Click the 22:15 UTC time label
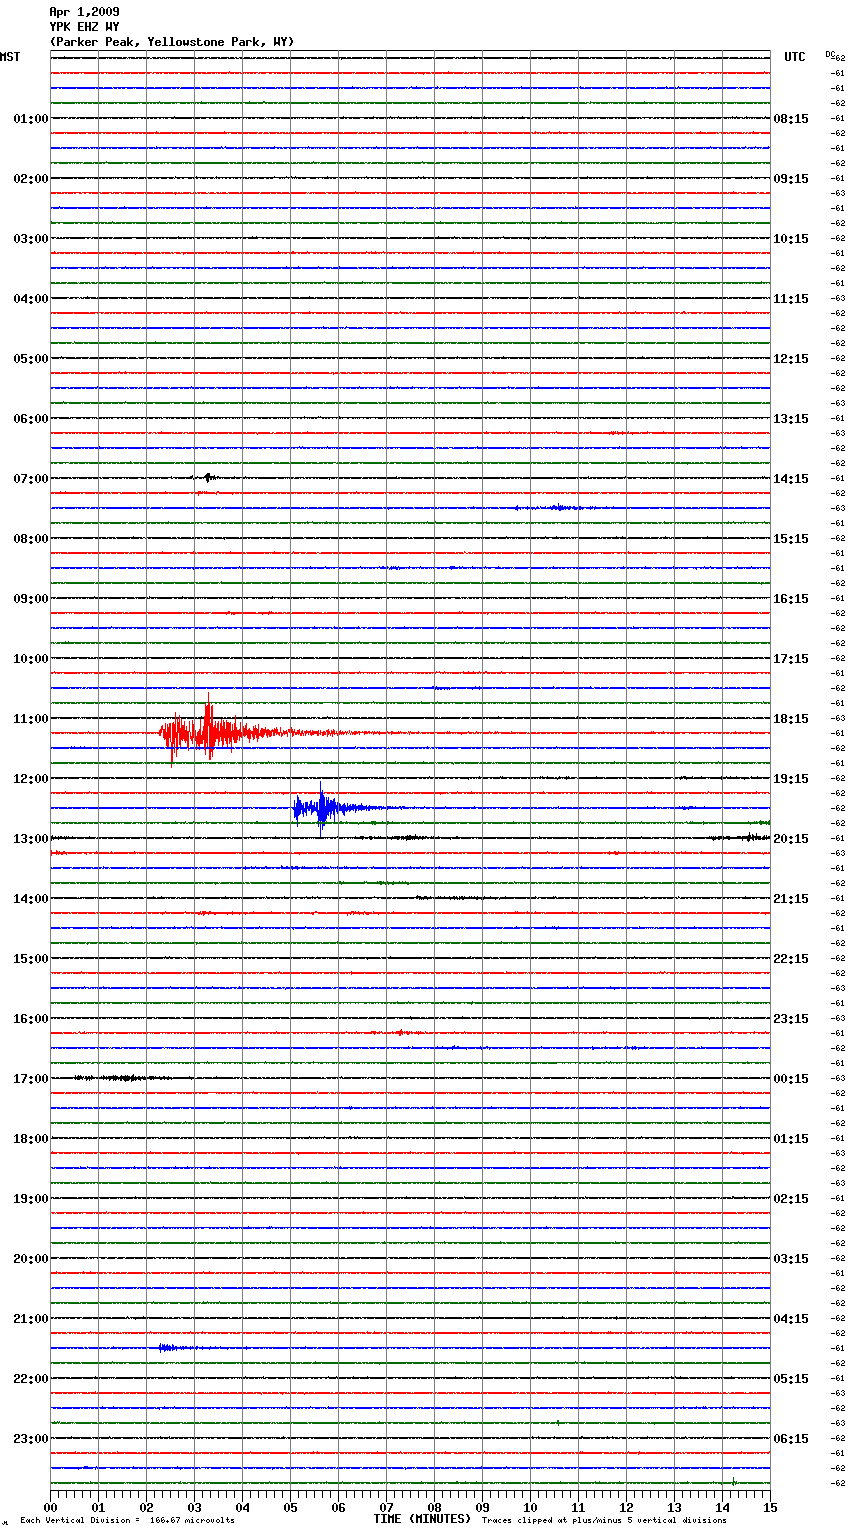Viewport: 850px width, 1534px height. coord(791,959)
